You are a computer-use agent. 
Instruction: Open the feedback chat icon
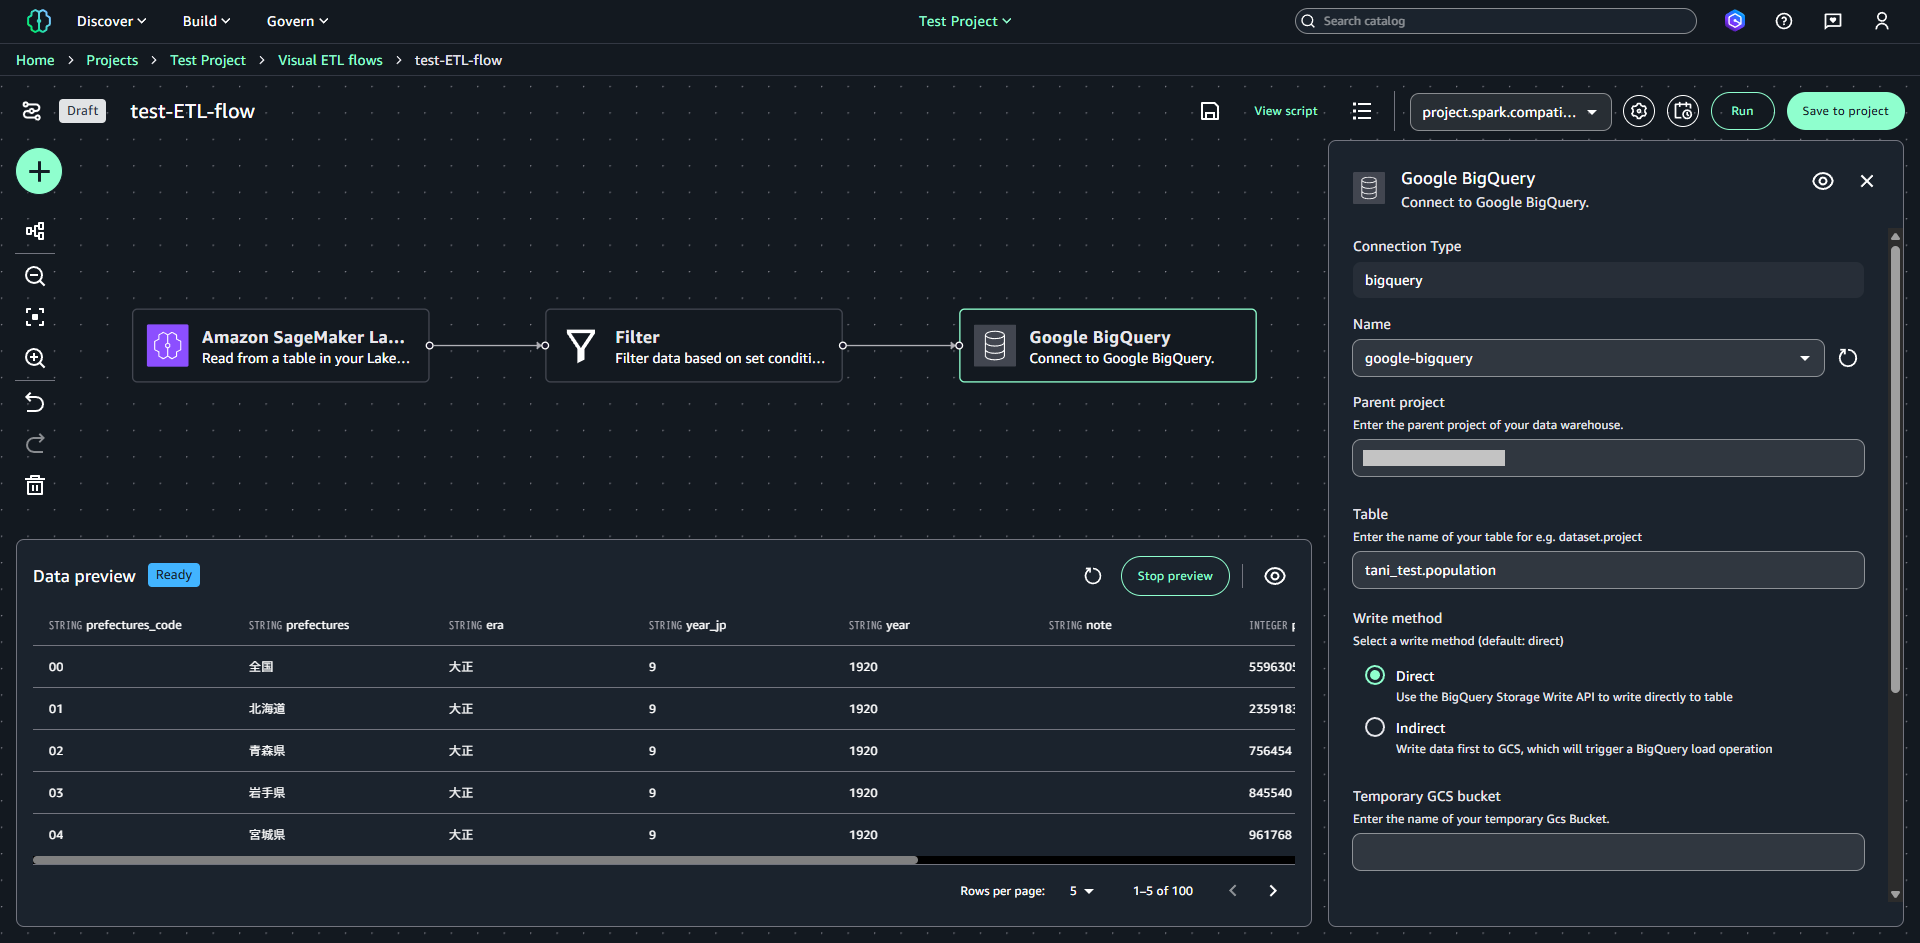pos(1833,21)
